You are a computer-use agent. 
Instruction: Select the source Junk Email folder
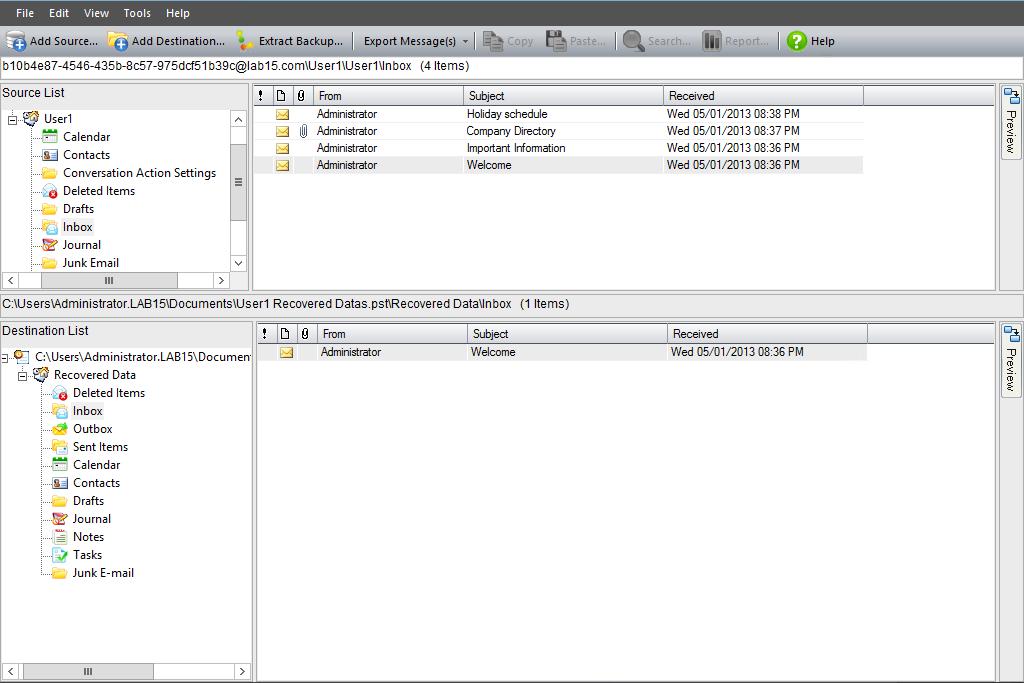(x=91, y=262)
